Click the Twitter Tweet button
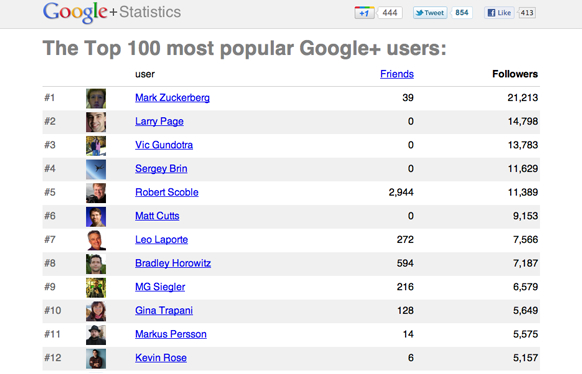582x374 pixels. pyautogui.click(x=430, y=13)
